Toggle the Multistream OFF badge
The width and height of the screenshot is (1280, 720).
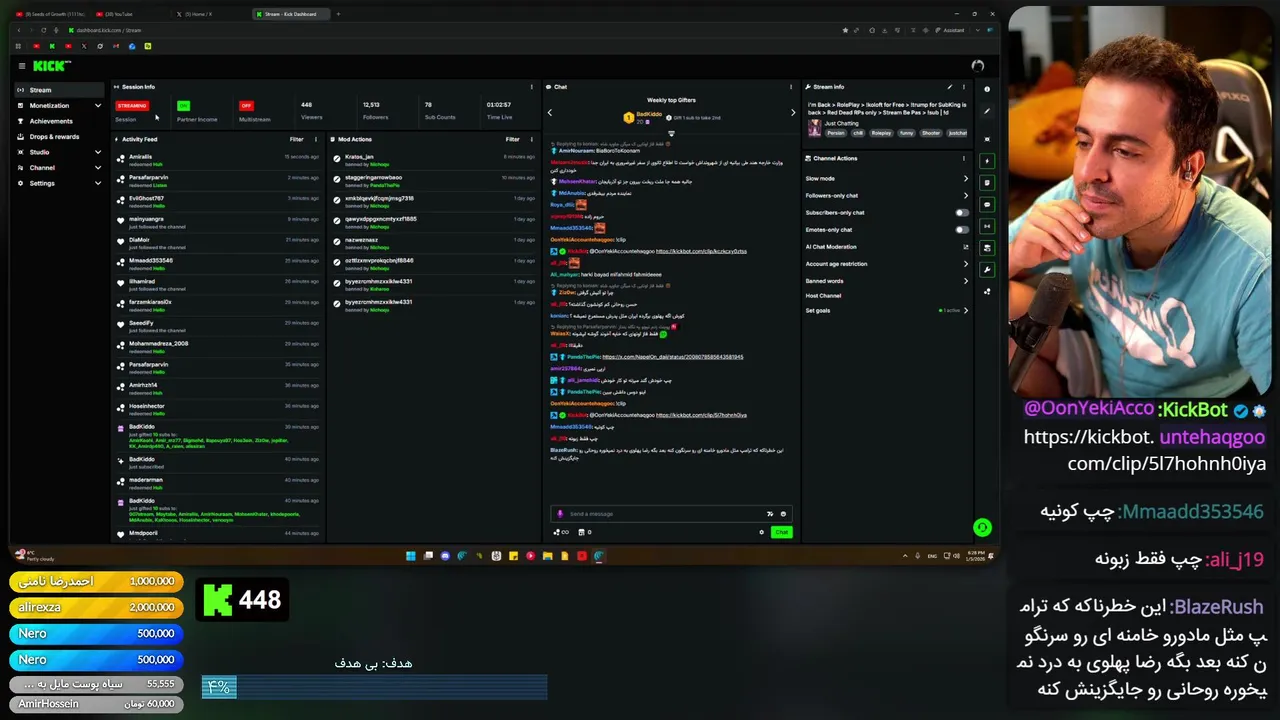(x=246, y=105)
